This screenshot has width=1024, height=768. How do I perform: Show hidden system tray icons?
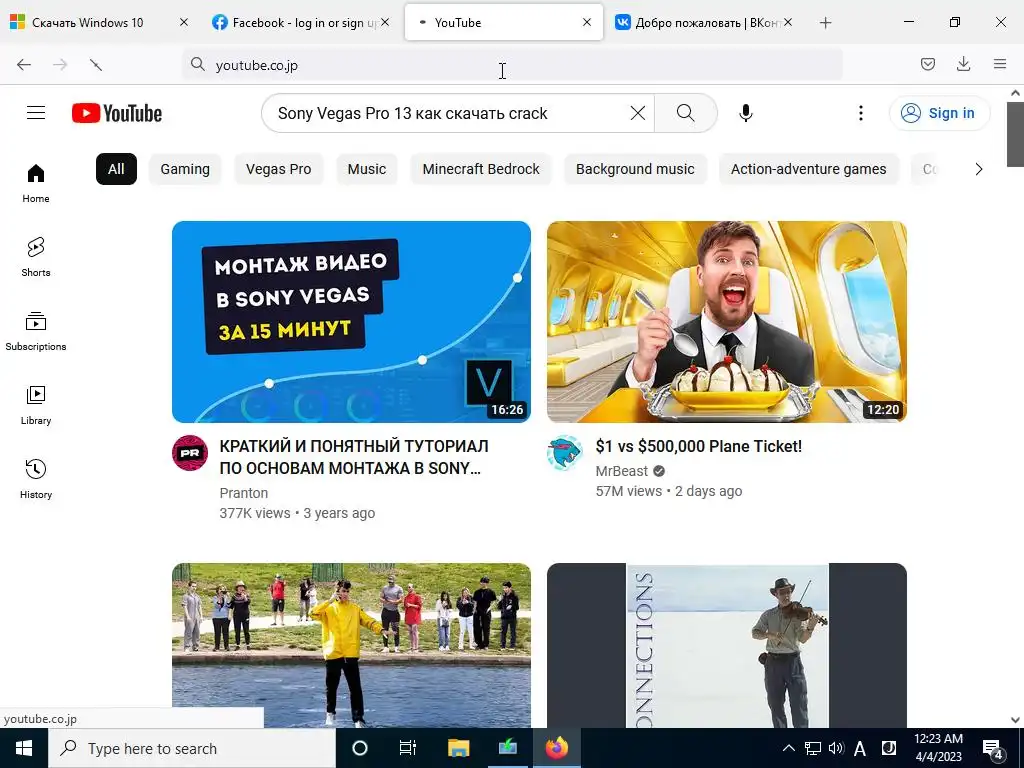[x=789, y=748]
